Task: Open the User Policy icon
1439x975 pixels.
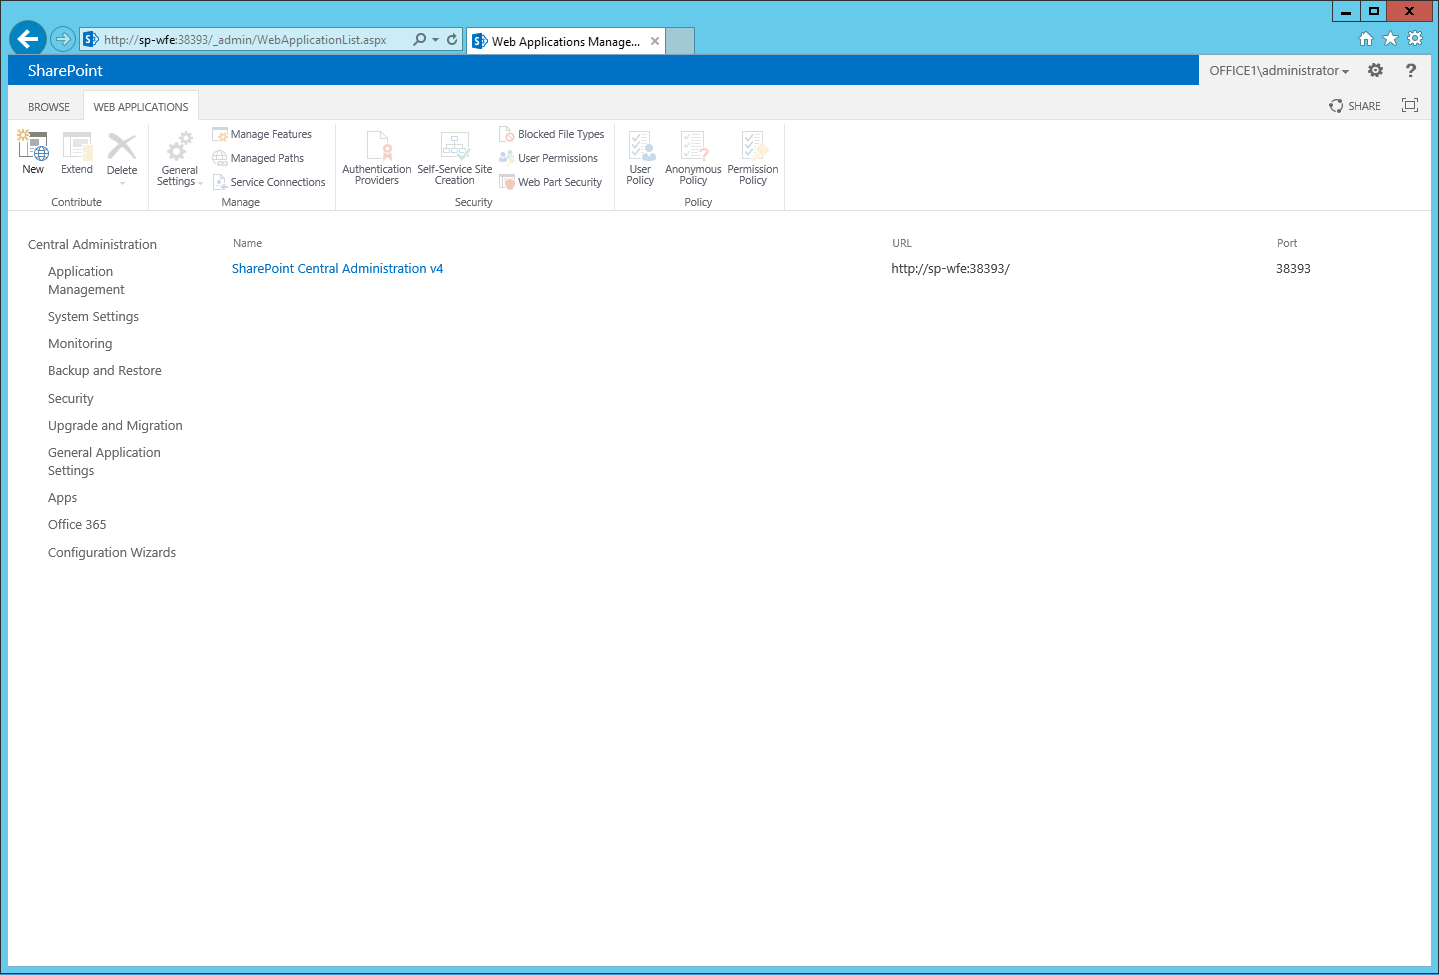Action: [x=641, y=146]
